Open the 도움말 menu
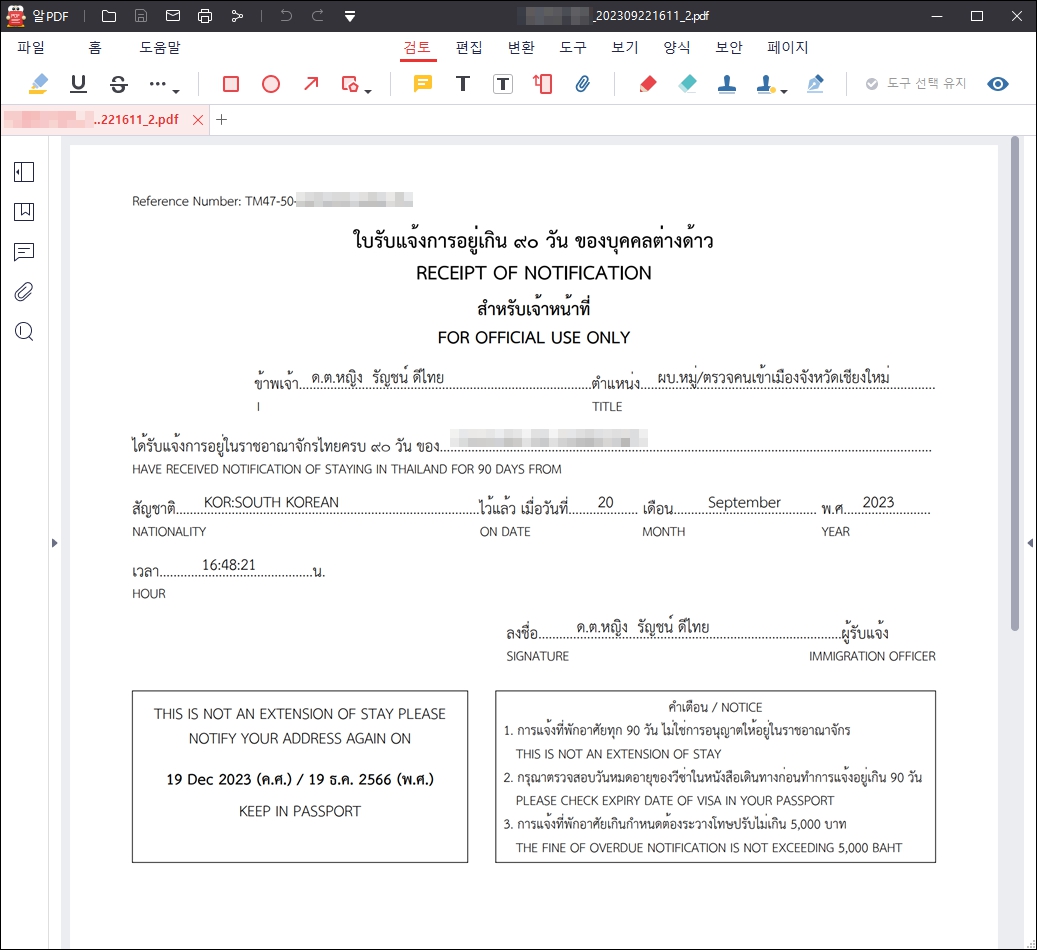 coord(159,48)
